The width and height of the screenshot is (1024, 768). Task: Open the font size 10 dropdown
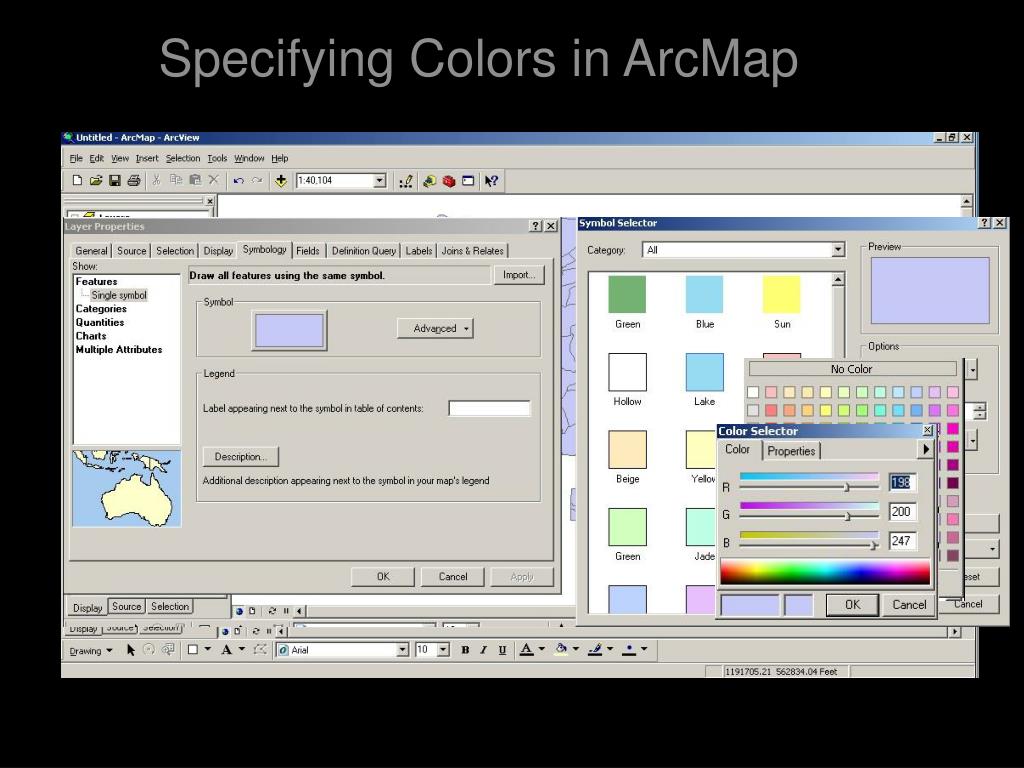click(443, 650)
